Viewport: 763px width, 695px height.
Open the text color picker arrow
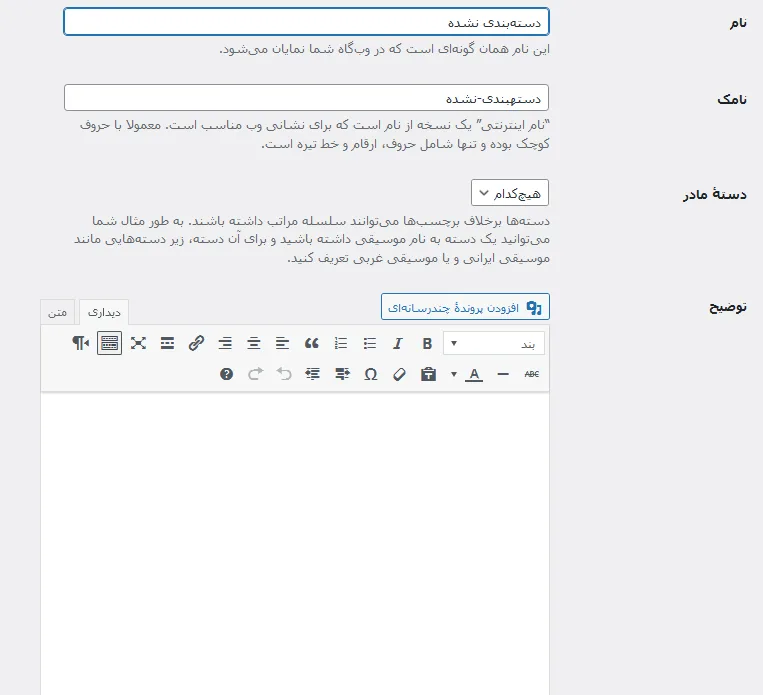pos(454,374)
